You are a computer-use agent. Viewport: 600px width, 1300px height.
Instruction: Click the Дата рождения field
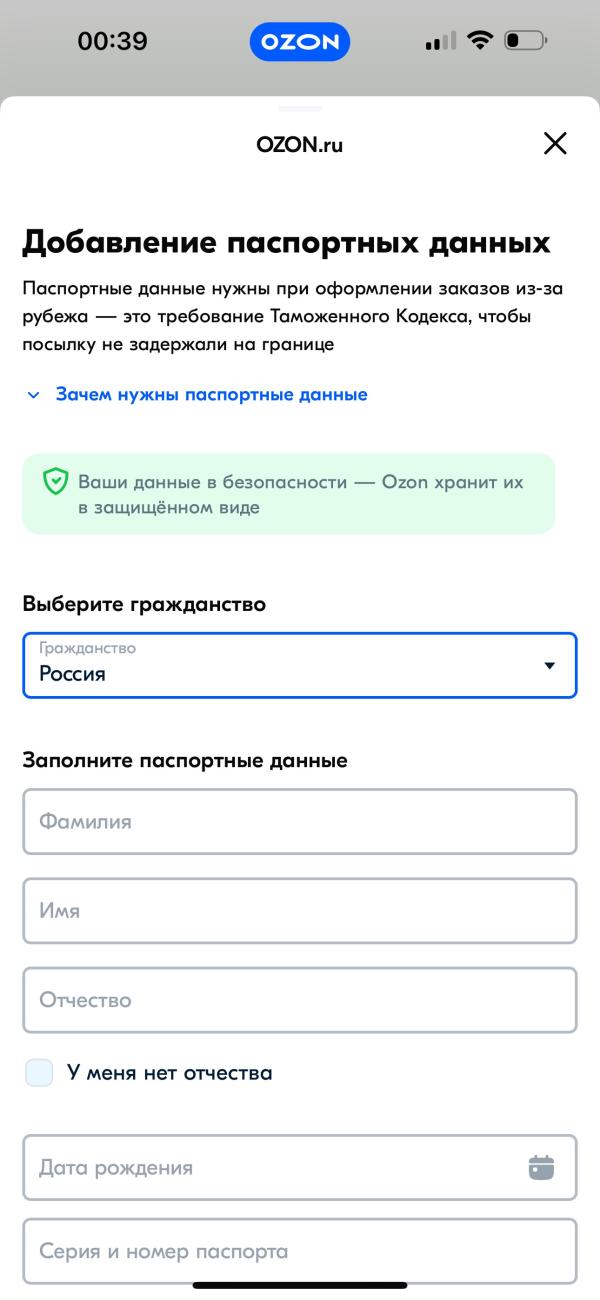click(270, 1167)
